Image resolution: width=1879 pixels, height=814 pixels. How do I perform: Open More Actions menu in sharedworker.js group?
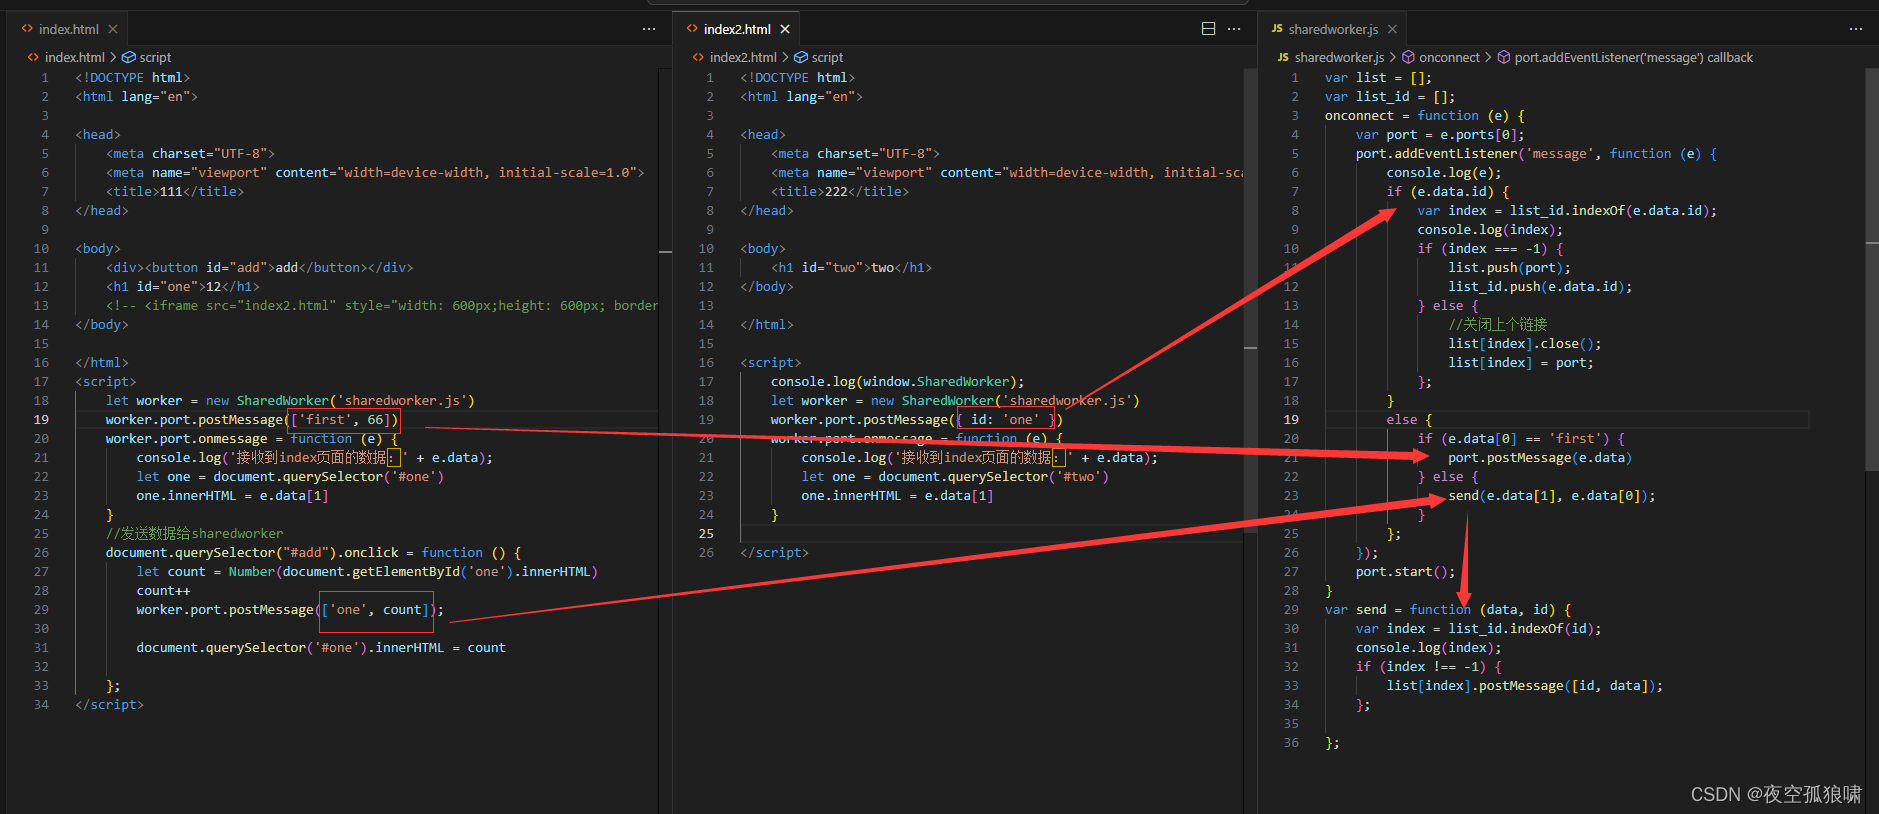1856,29
